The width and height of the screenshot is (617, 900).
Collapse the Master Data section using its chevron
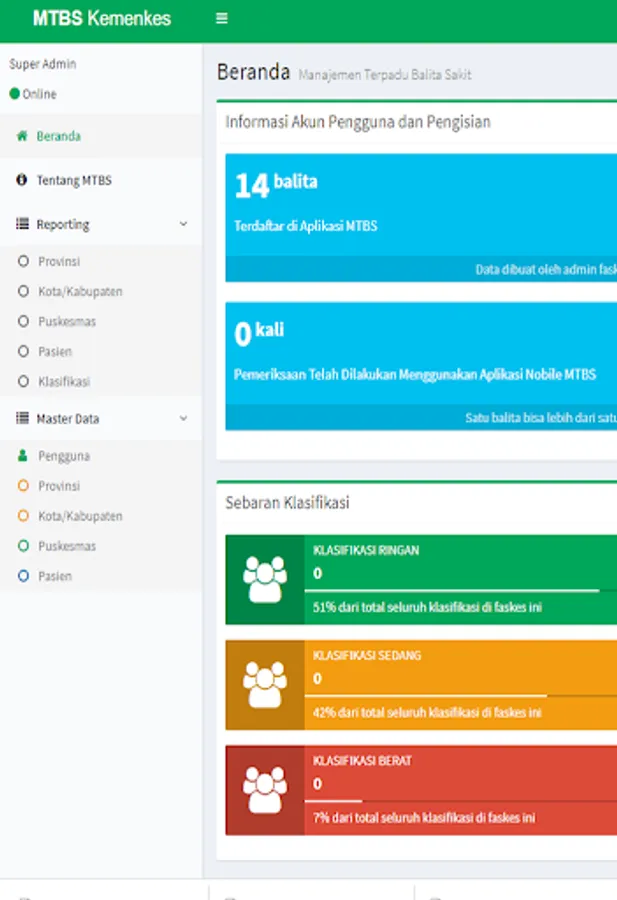pyautogui.click(x=183, y=418)
